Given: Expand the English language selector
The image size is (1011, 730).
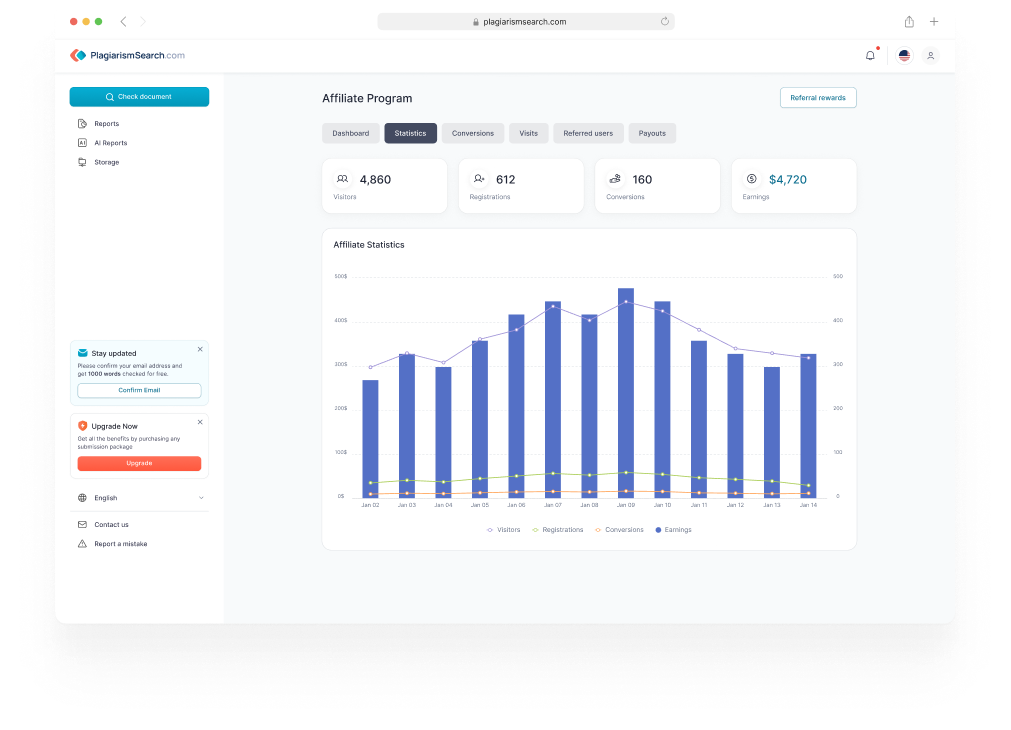Looking at the screenshot, I should 139,497.
